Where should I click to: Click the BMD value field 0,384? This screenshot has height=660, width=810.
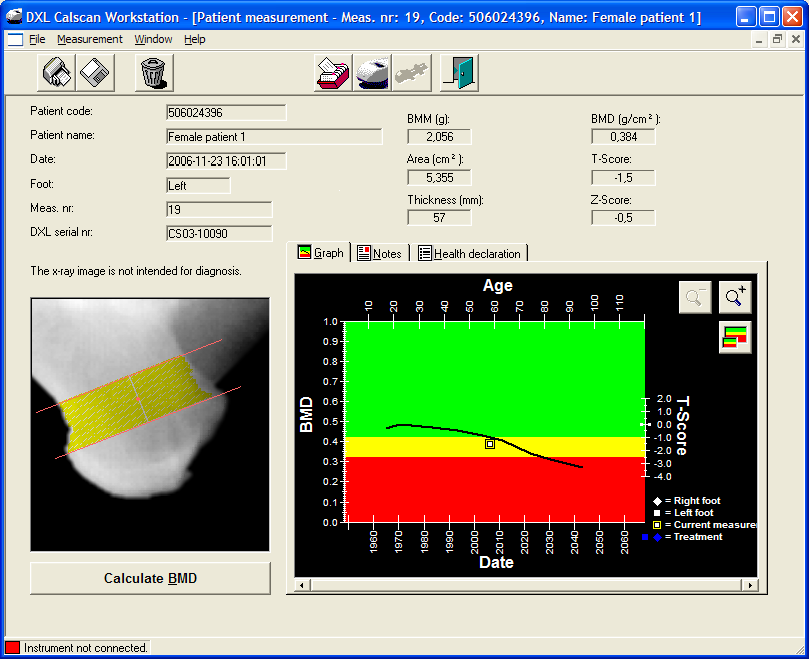624,137
